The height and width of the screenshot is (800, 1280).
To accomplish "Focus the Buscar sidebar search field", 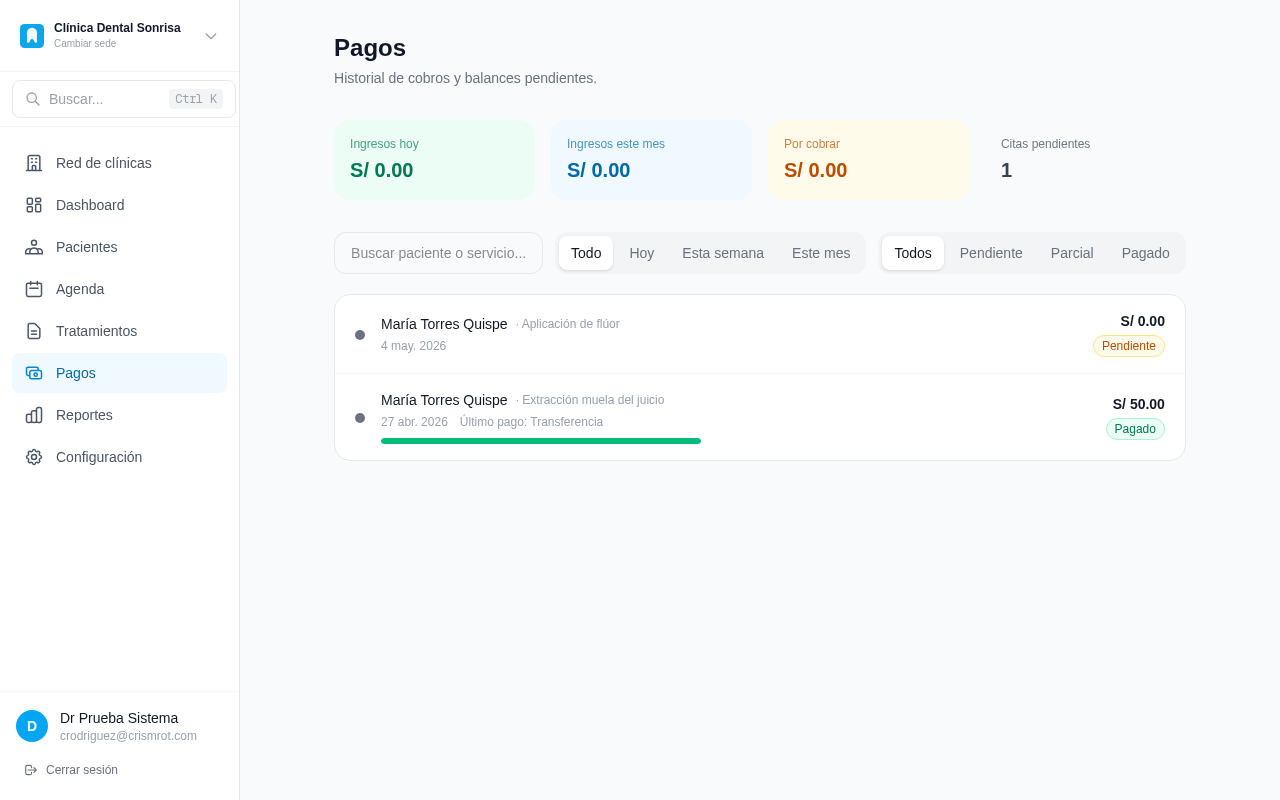I will [124, 99].
